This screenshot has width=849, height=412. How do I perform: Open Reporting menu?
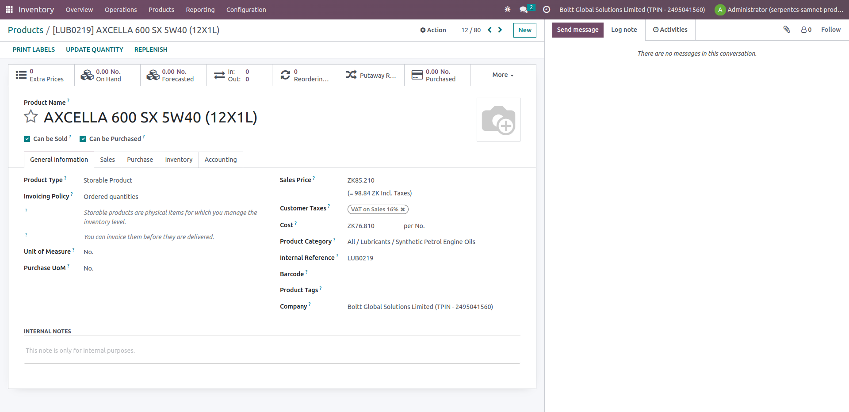point(200,10)
